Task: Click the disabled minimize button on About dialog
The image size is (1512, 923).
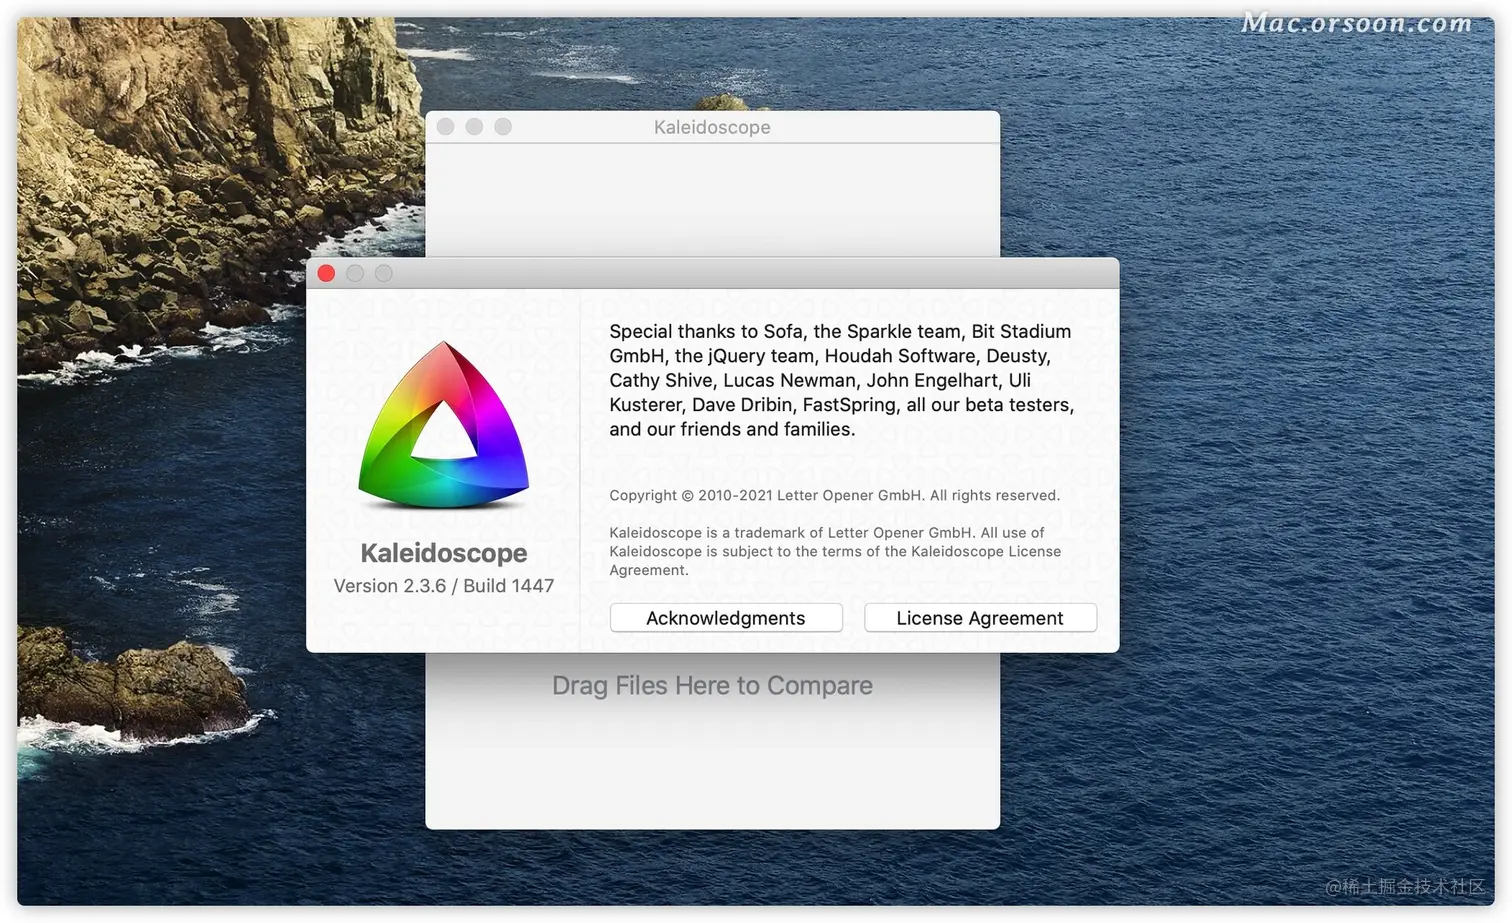Action: 355,273
